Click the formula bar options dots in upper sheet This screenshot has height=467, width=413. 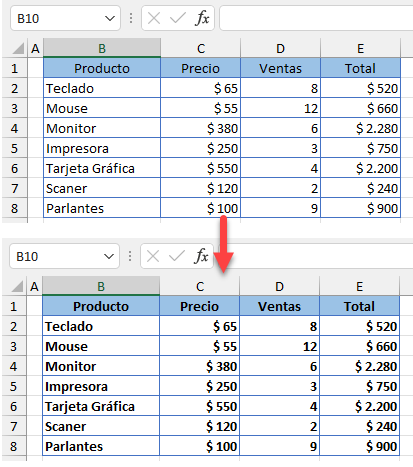(131, 18)
